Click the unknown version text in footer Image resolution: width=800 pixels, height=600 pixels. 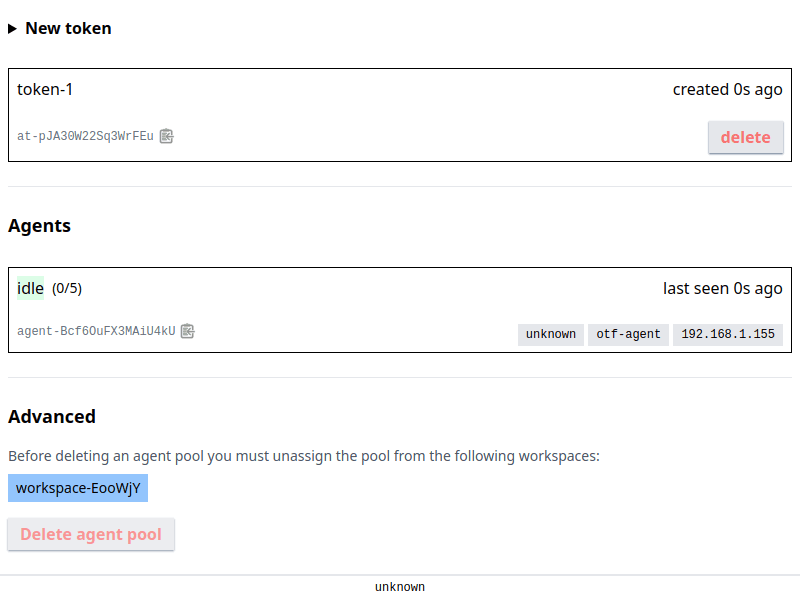[400, 587]
